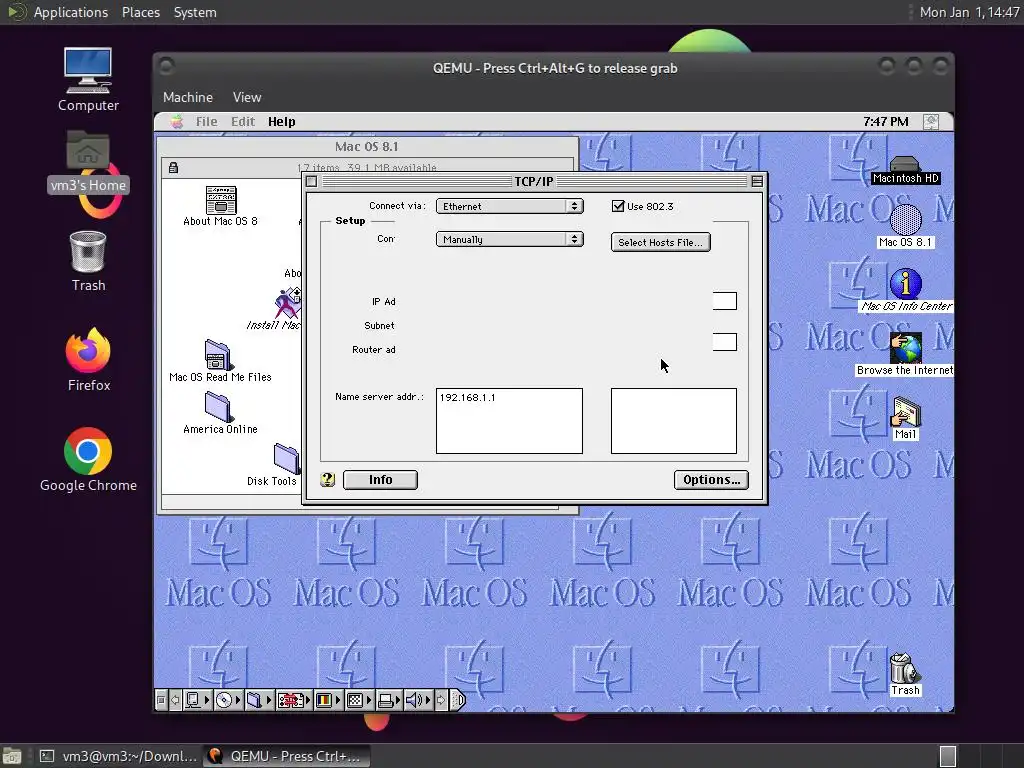Open the red-arrows Control Strip module
This screenshot has height=768, width=1024.
click(x=293, y=700)
